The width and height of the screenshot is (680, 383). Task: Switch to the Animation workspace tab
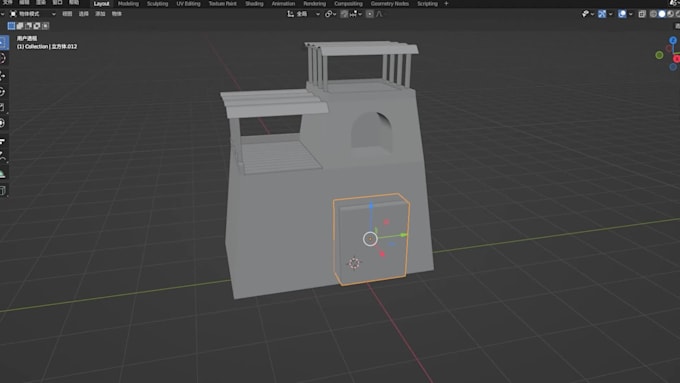point(283,3)
